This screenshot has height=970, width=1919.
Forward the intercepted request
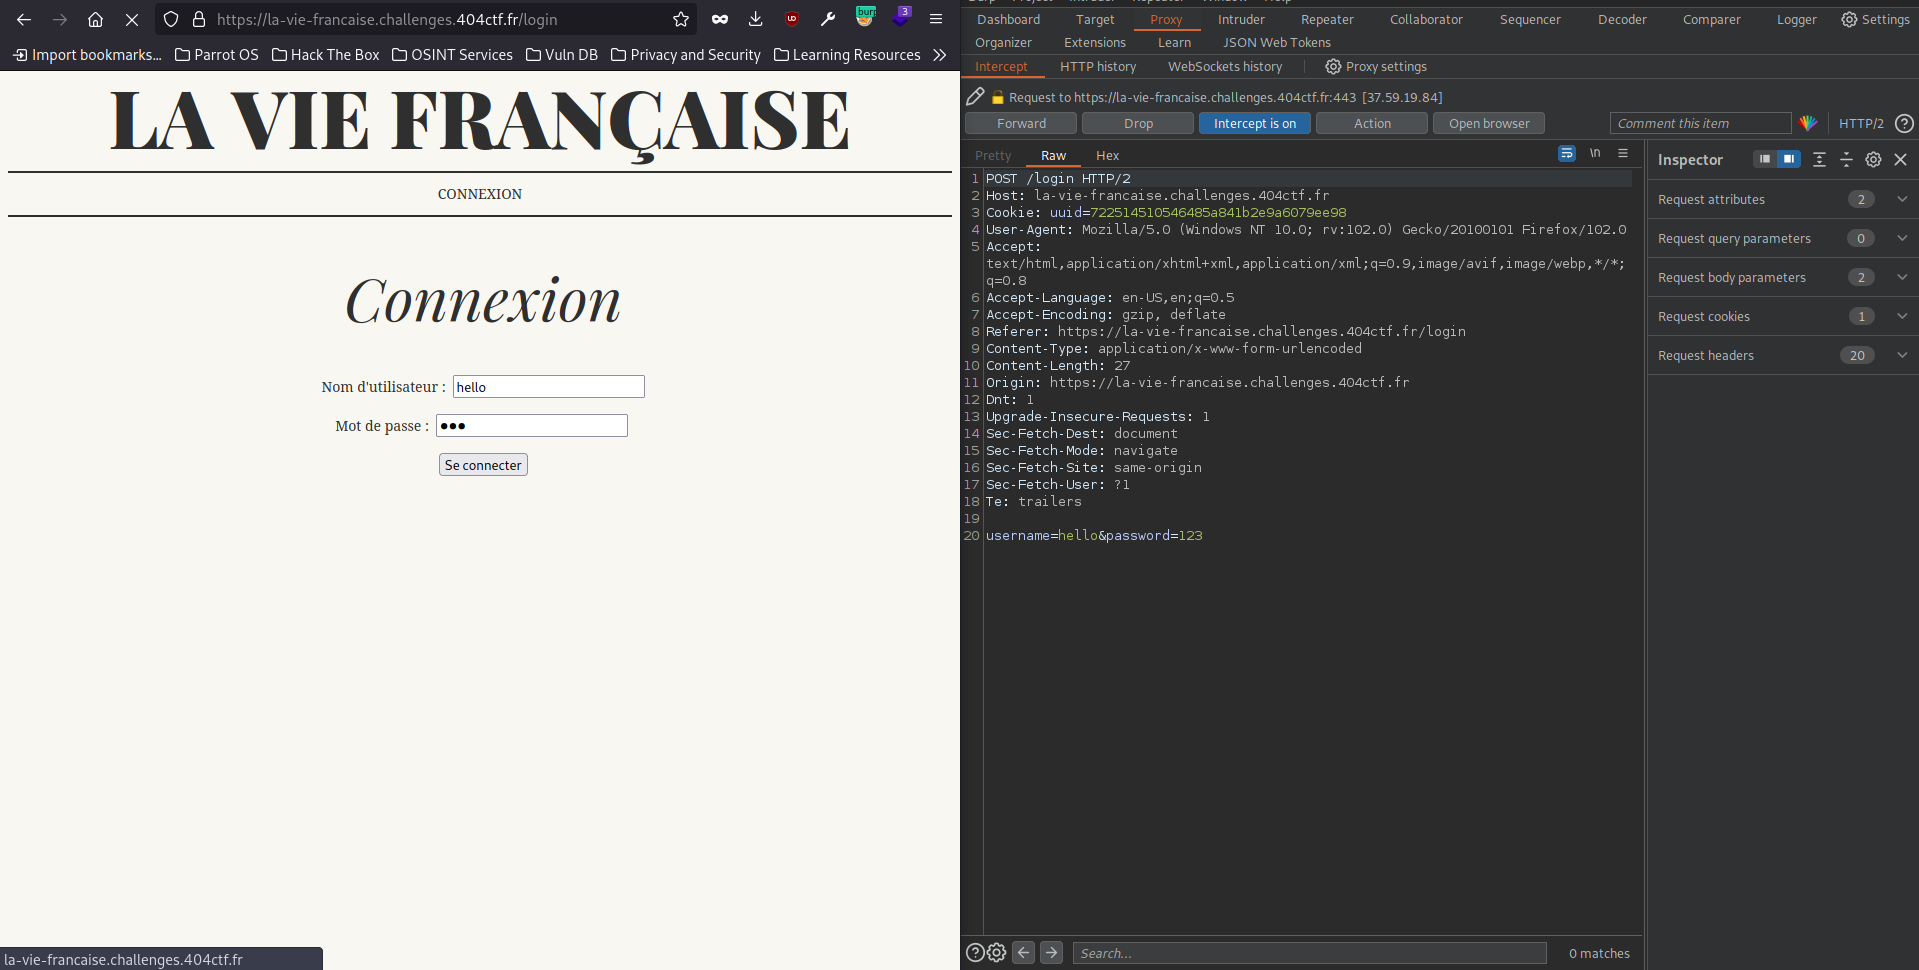click(x=1021, y=123)
